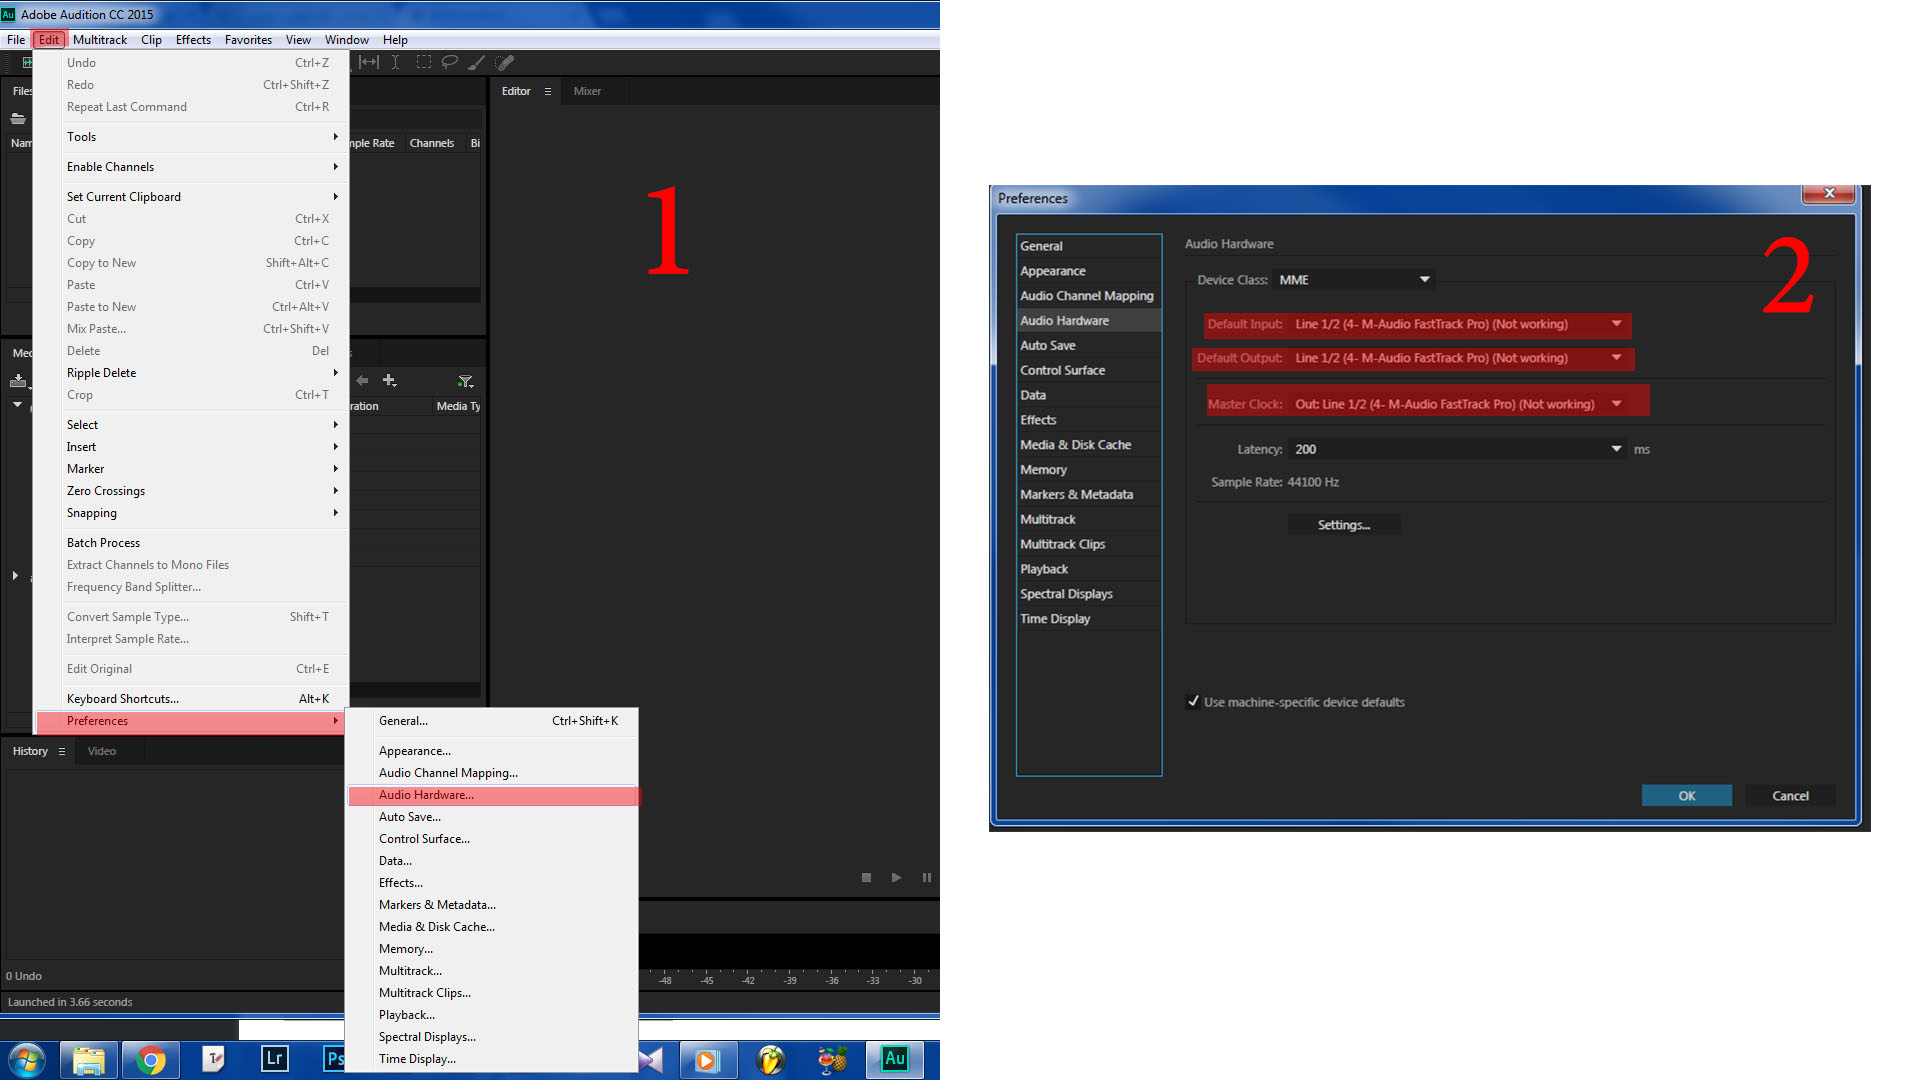
Task: Open FL Studio fruit icon in taskbar
Action: tap(770, 1060)
